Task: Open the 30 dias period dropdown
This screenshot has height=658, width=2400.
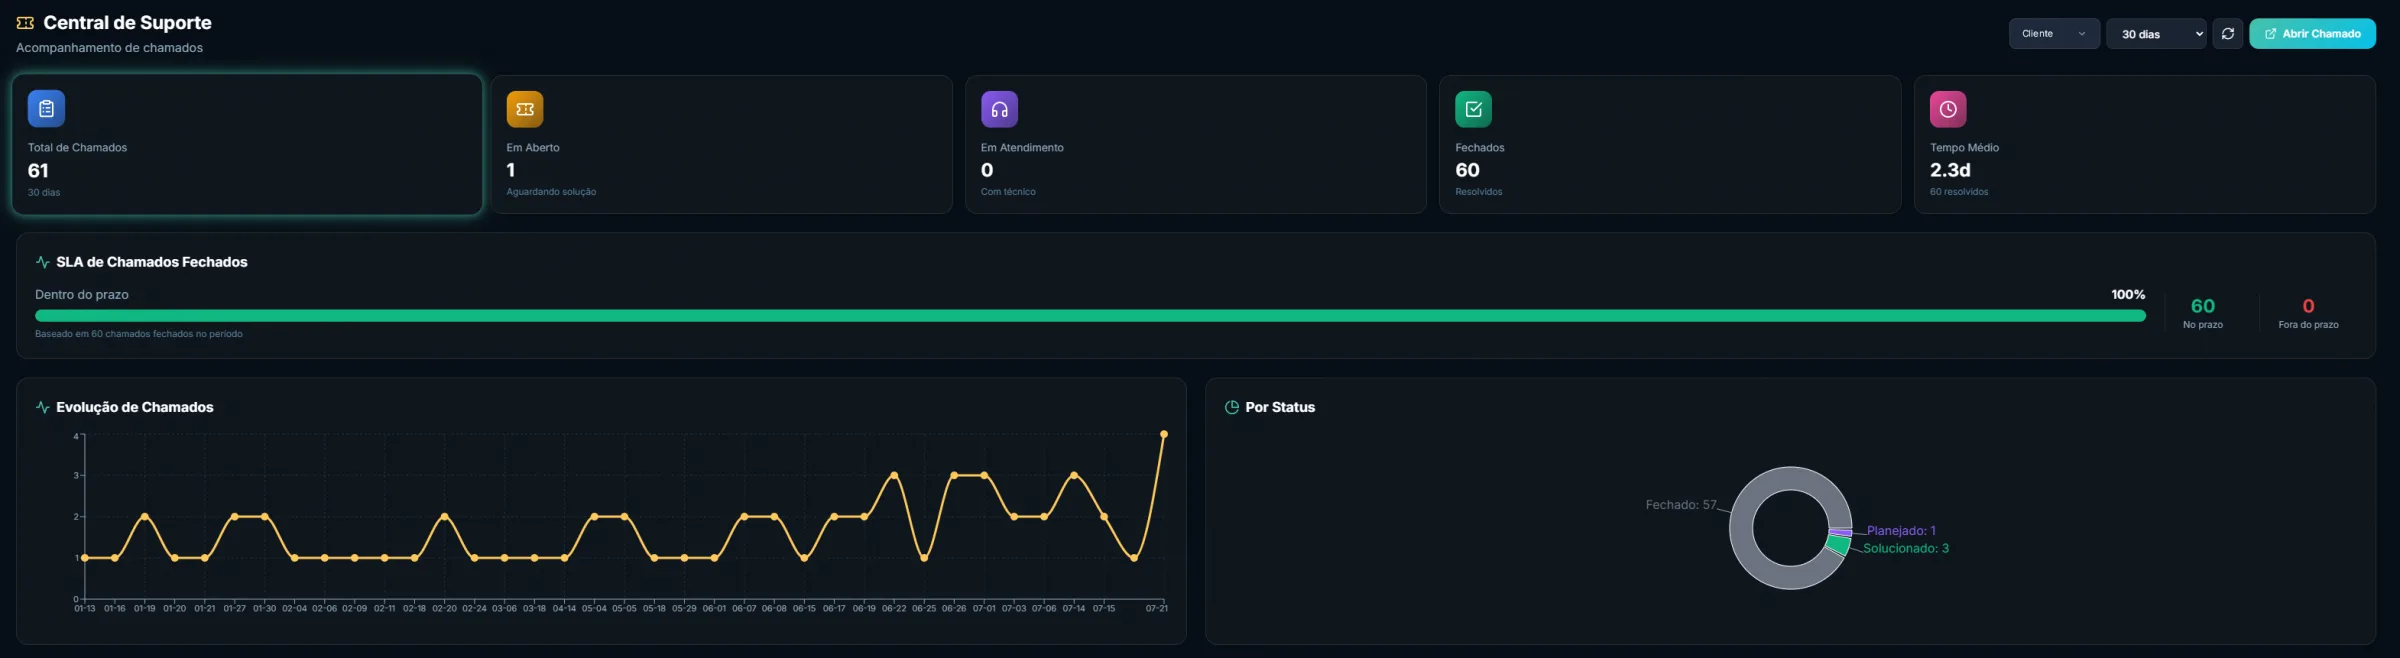Action: pos(2156,33)
